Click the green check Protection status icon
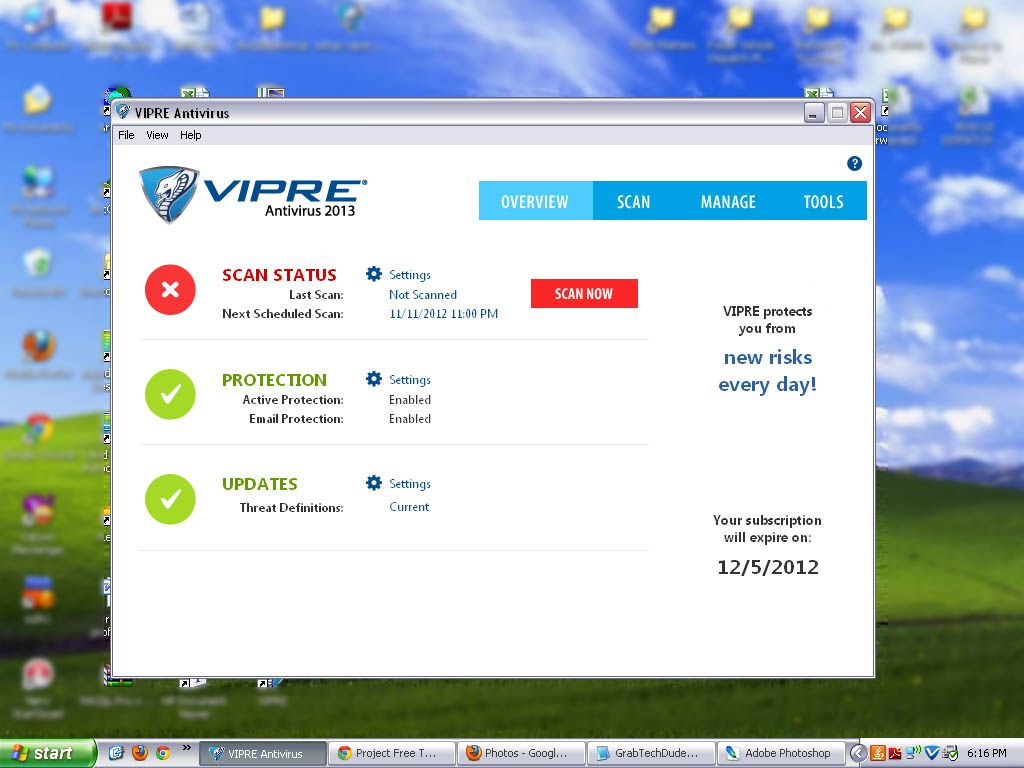This screenshot has height=768, width=1024. tap(170, 394)
